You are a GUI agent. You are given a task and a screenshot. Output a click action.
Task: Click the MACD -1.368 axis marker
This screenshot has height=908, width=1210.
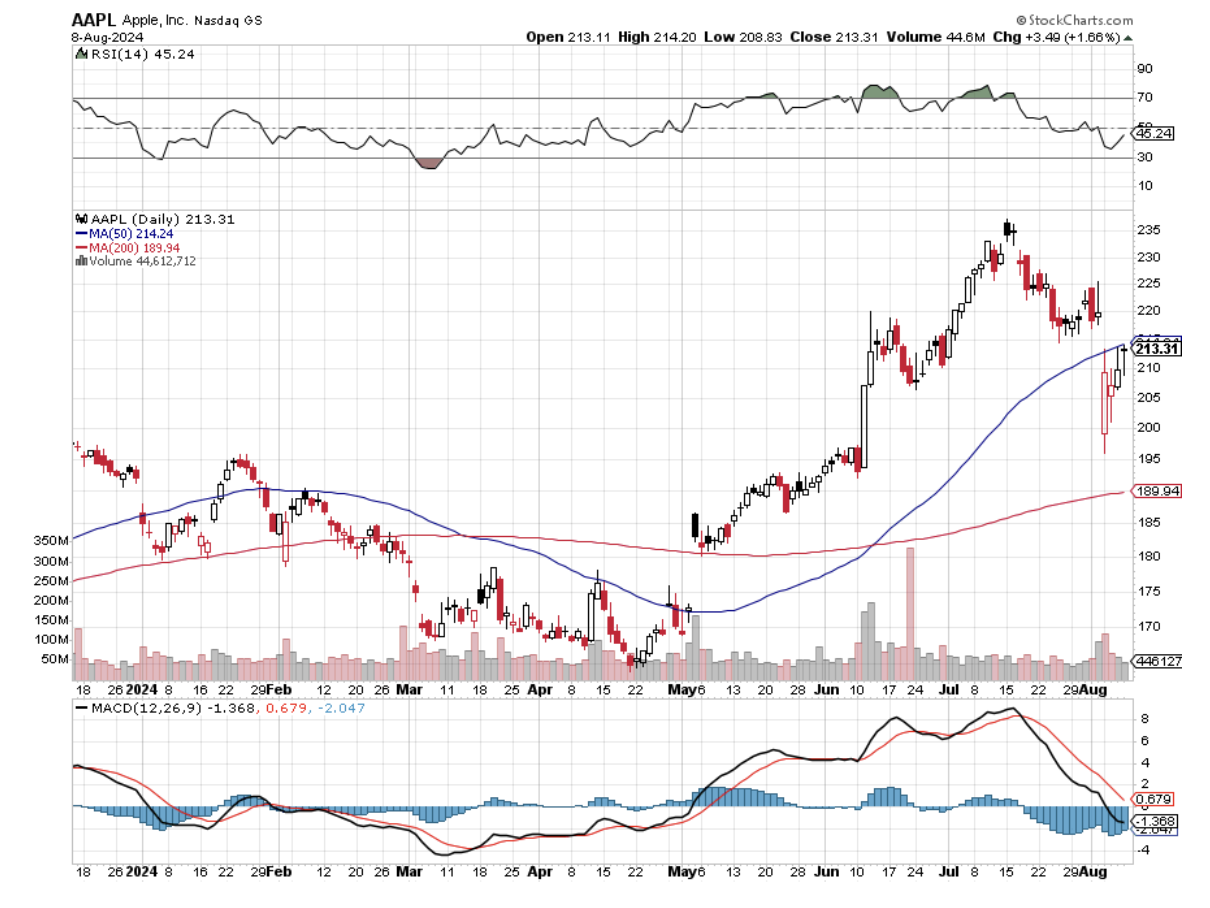click(1155, 821)
